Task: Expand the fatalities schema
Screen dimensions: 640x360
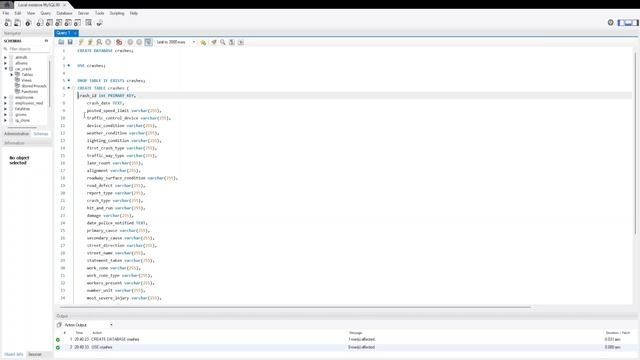Action: tap(6, 109)
